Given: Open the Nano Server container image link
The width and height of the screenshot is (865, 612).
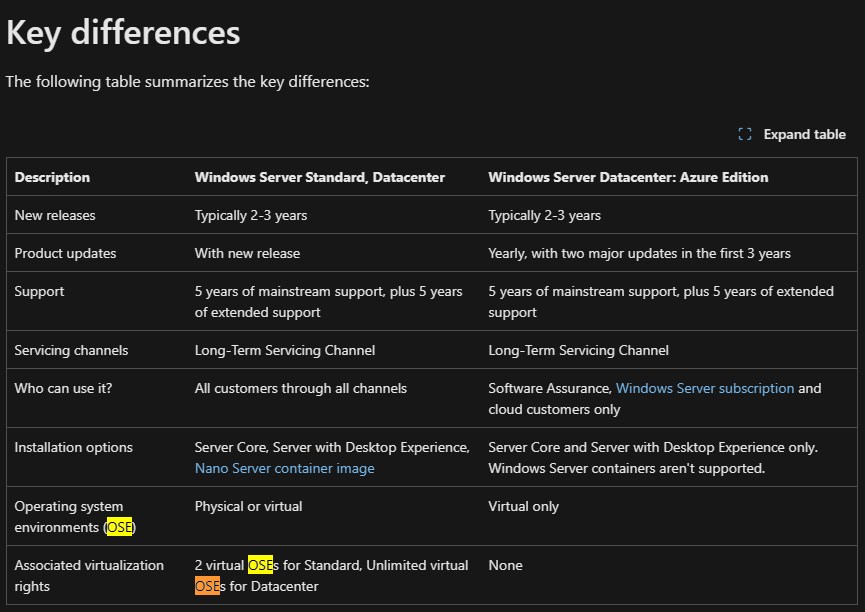Looking at the screenshot, I should click(284, 468).
